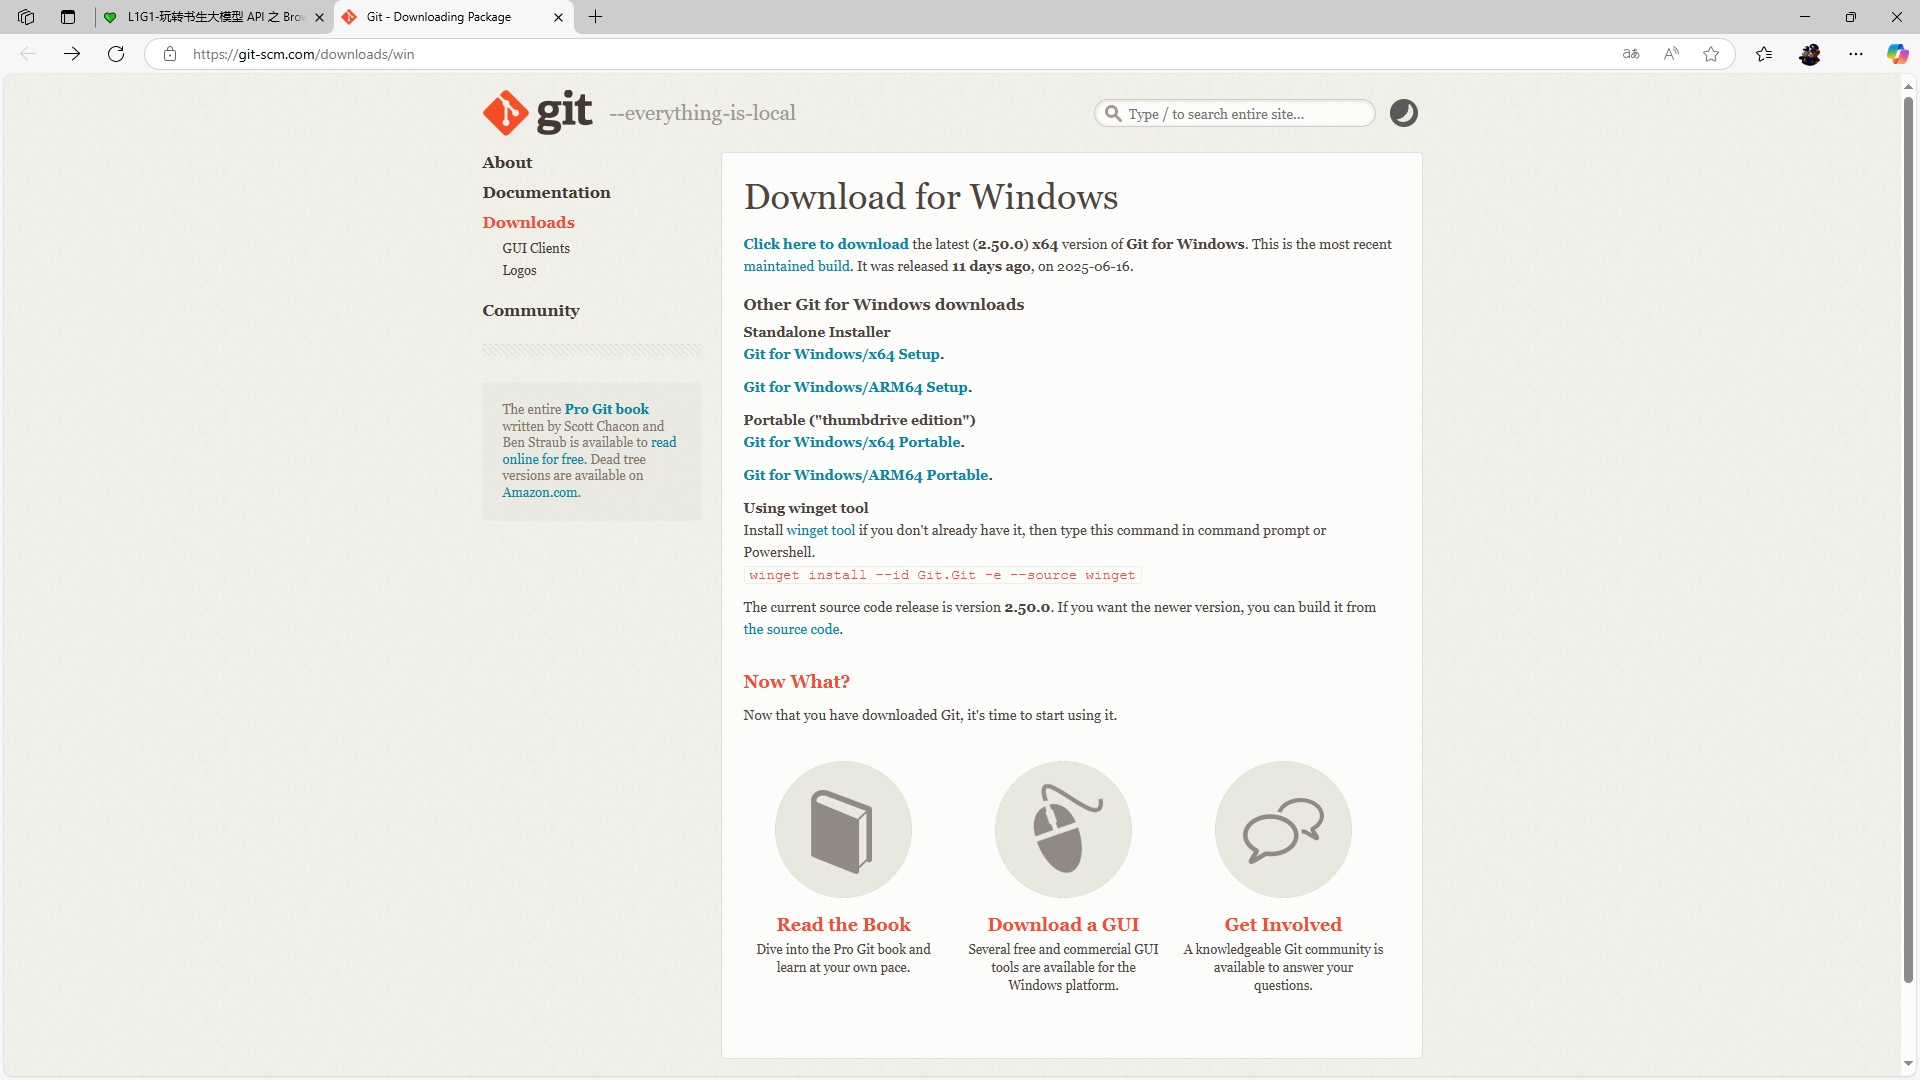Open the Pro Git book link in sidebar

point(606,409)
